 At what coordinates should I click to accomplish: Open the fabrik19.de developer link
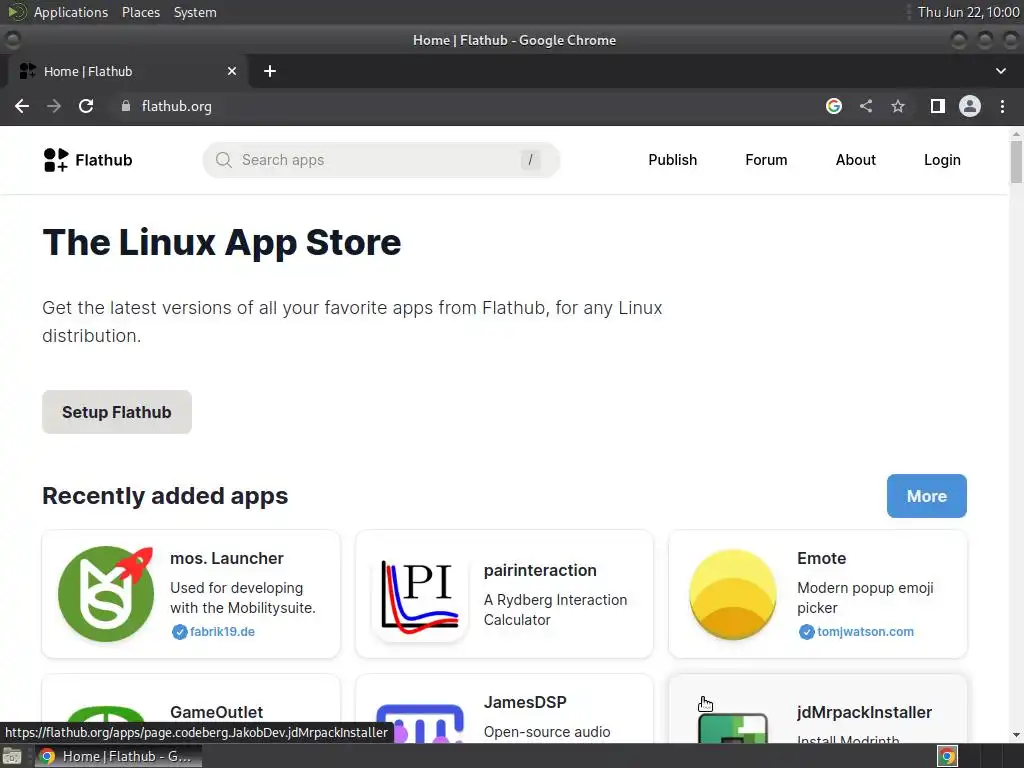point(222,632)
